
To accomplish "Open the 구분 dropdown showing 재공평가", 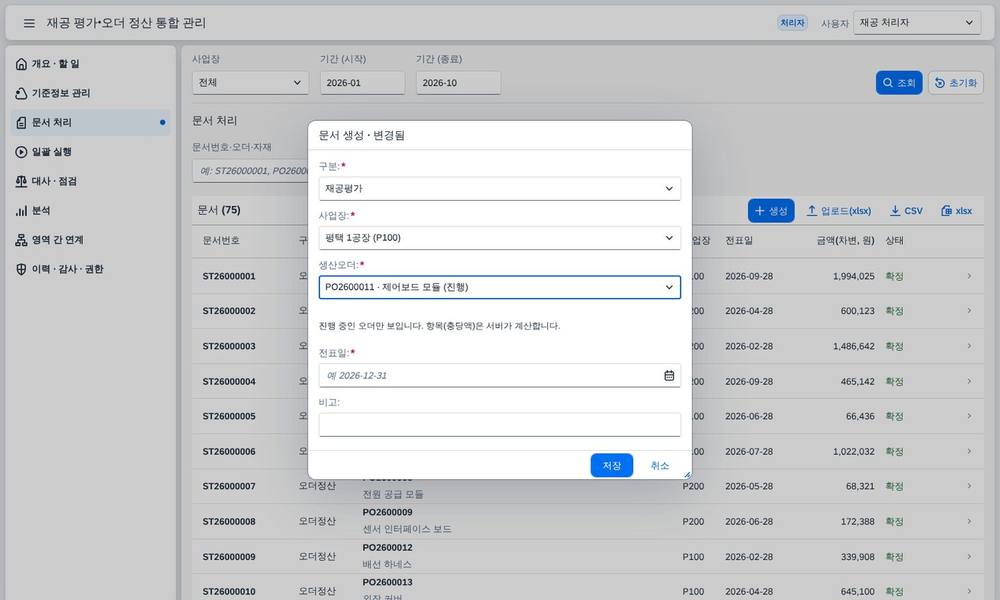I will (x=499, y=189).
